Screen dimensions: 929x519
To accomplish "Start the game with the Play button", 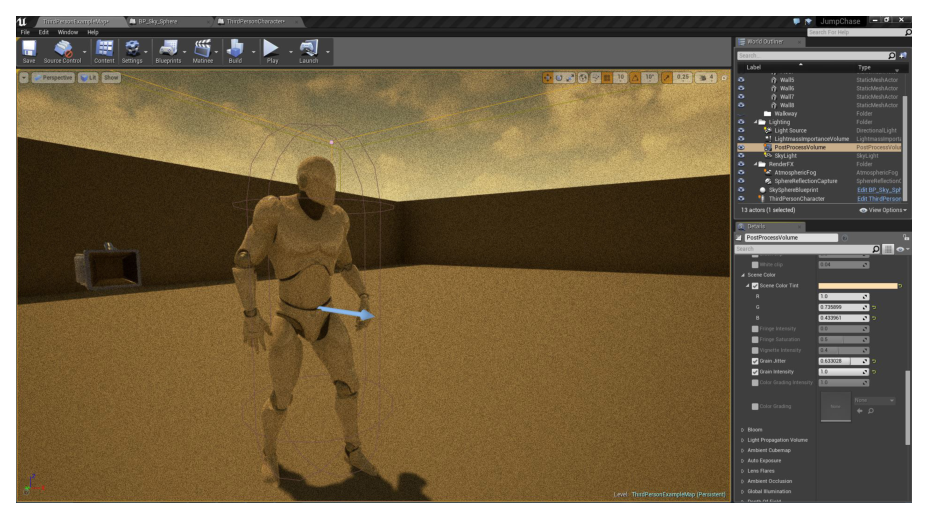I will [272, 52].
